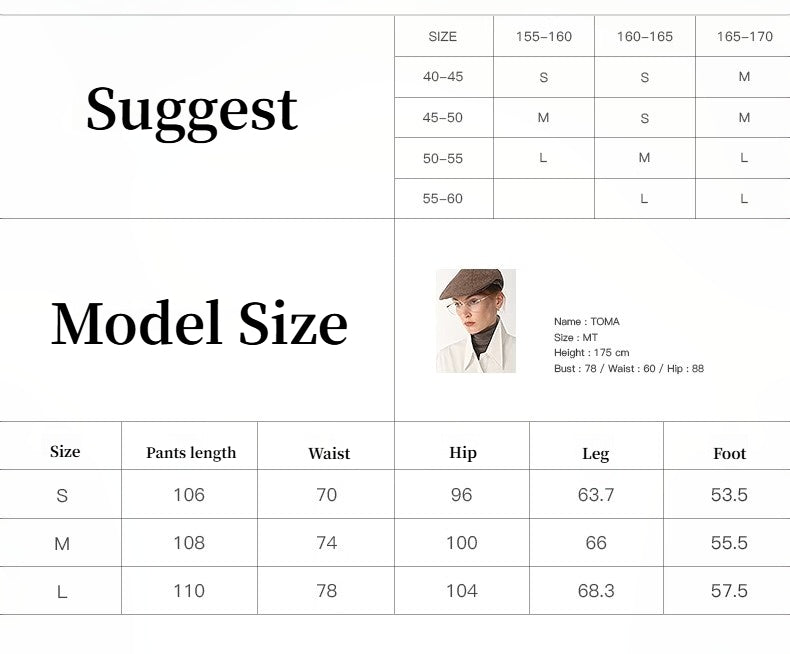Select the 55-60 weight row label
This screenshot has height=654, width=790.
pos(443,199)
